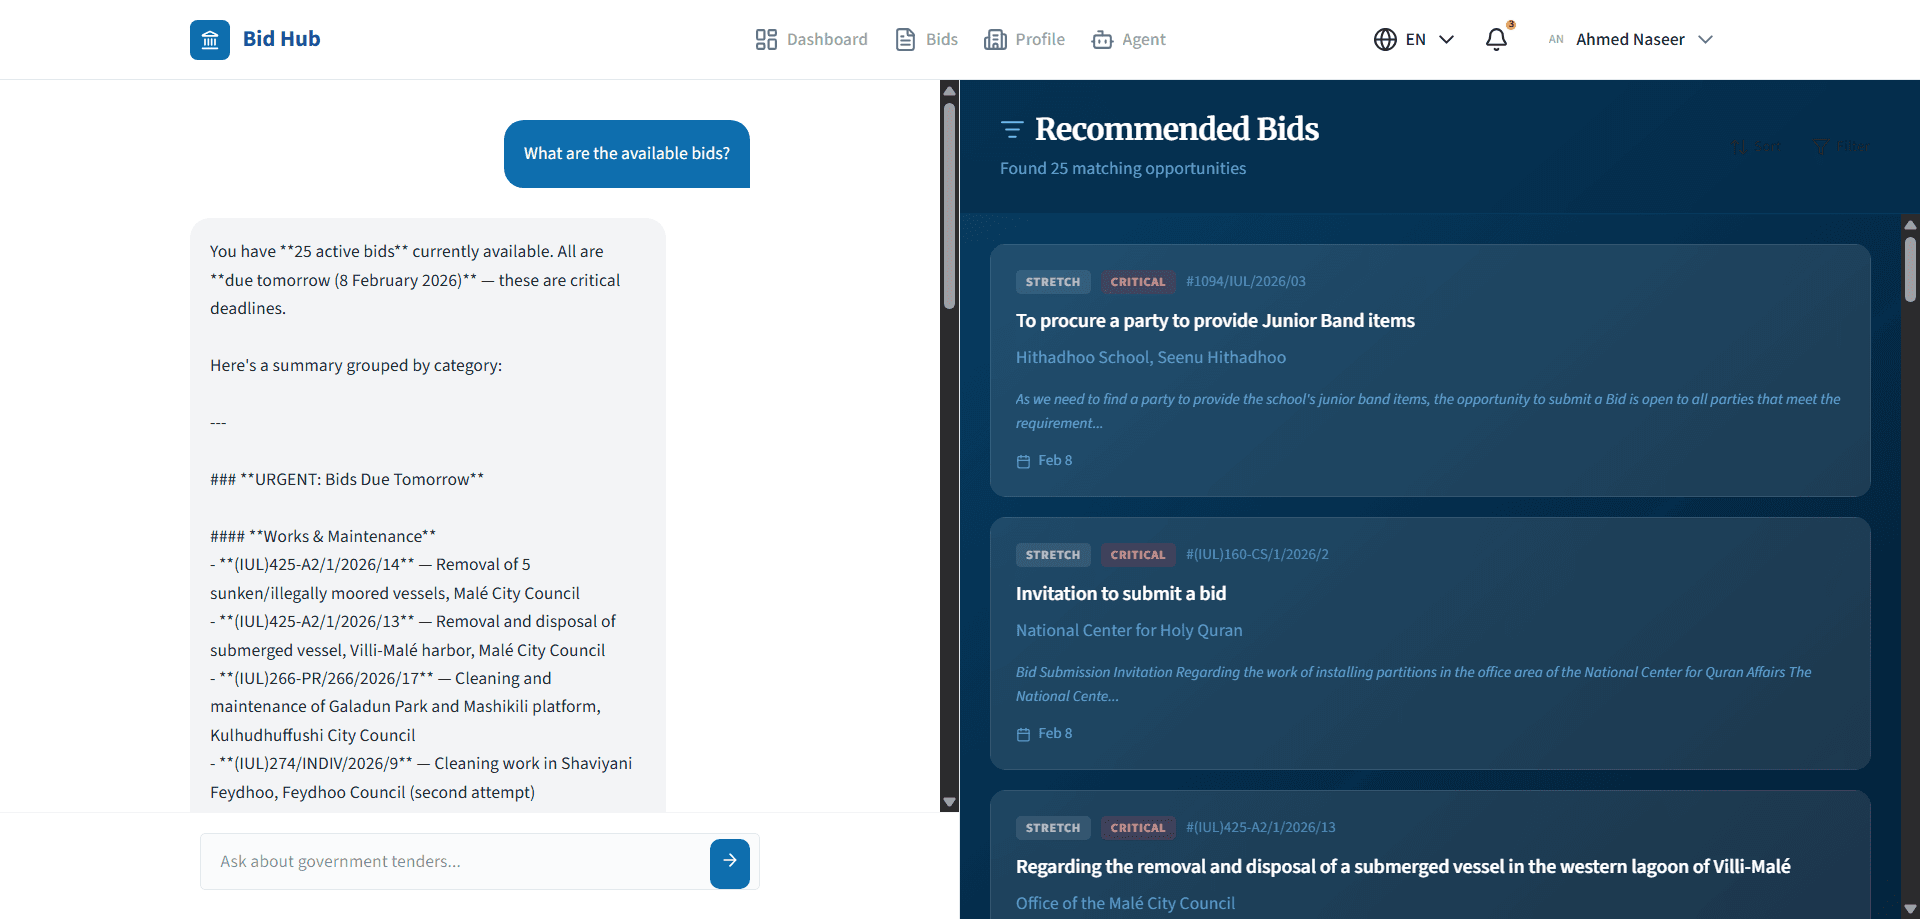This screenshot has height=919, width=1920.
Task: Open bid titled 'To procure a party to provide Junior Band items'
Action: click(1215, 321)
